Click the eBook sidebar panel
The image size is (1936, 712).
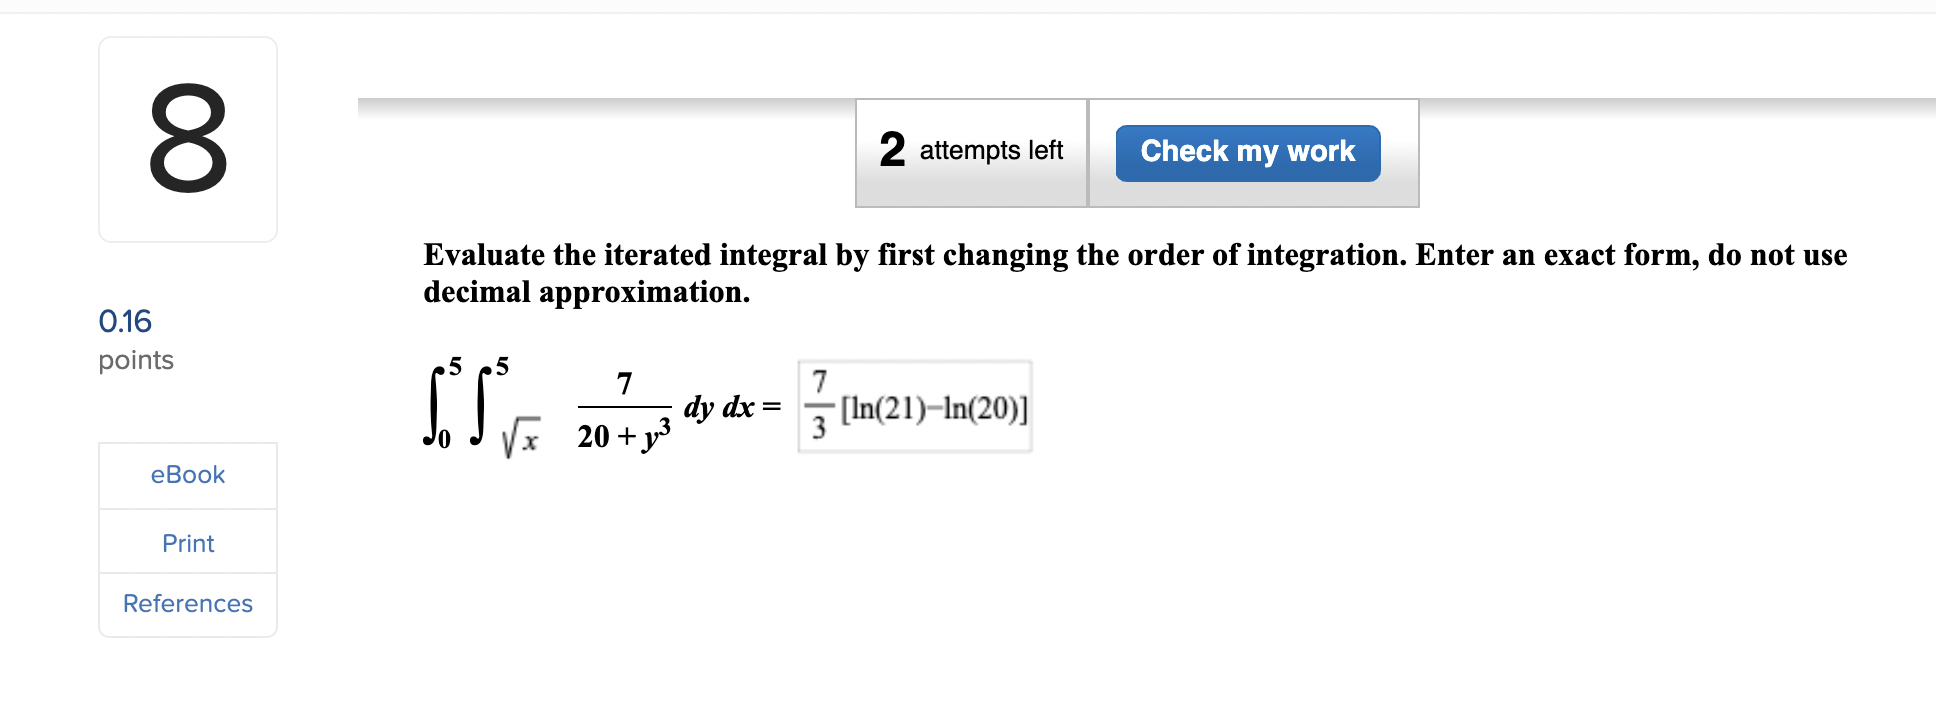point(187,475)
